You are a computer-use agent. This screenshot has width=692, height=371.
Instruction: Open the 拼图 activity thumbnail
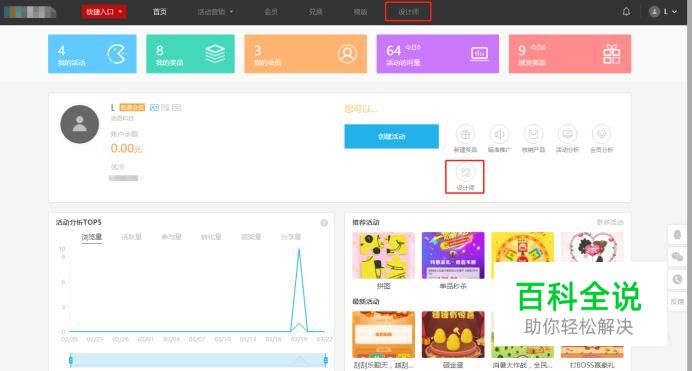(x=384, y=255)
